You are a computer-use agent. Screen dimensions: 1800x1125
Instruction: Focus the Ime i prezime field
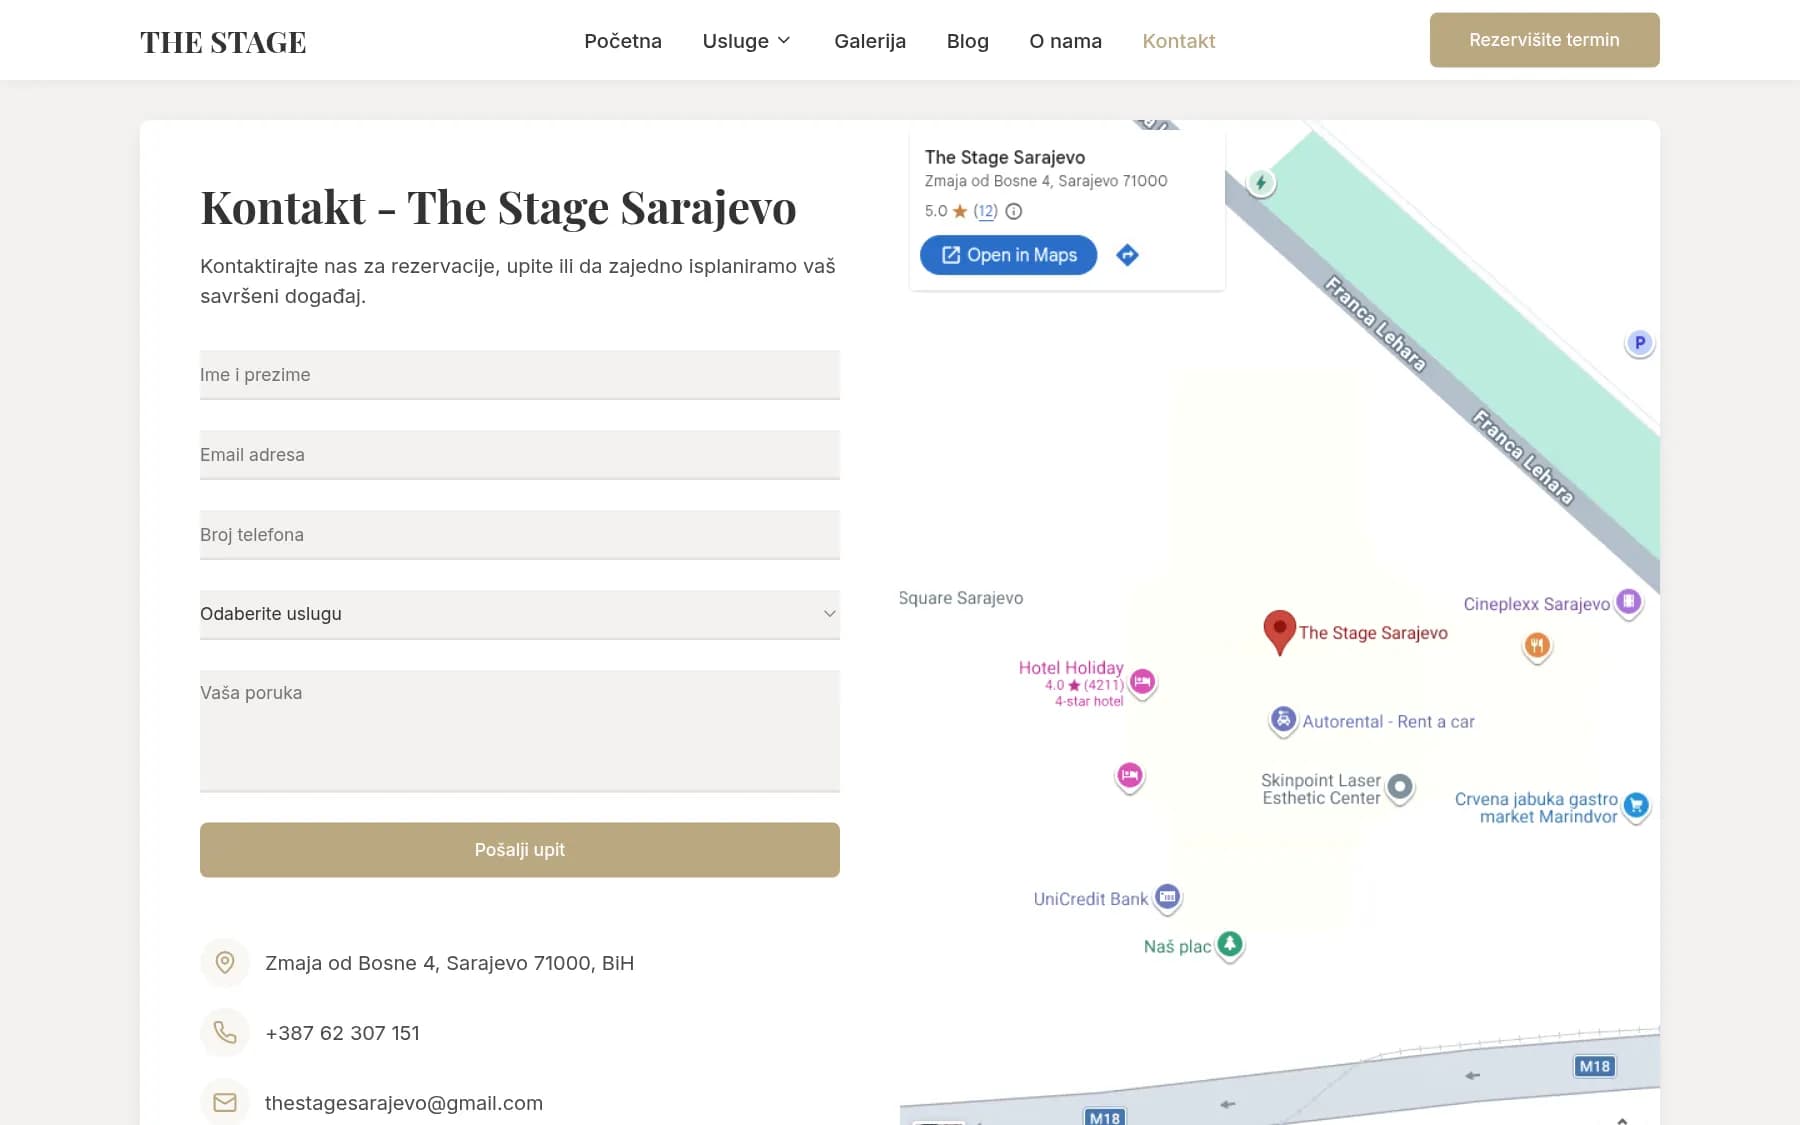coord(520,375)
